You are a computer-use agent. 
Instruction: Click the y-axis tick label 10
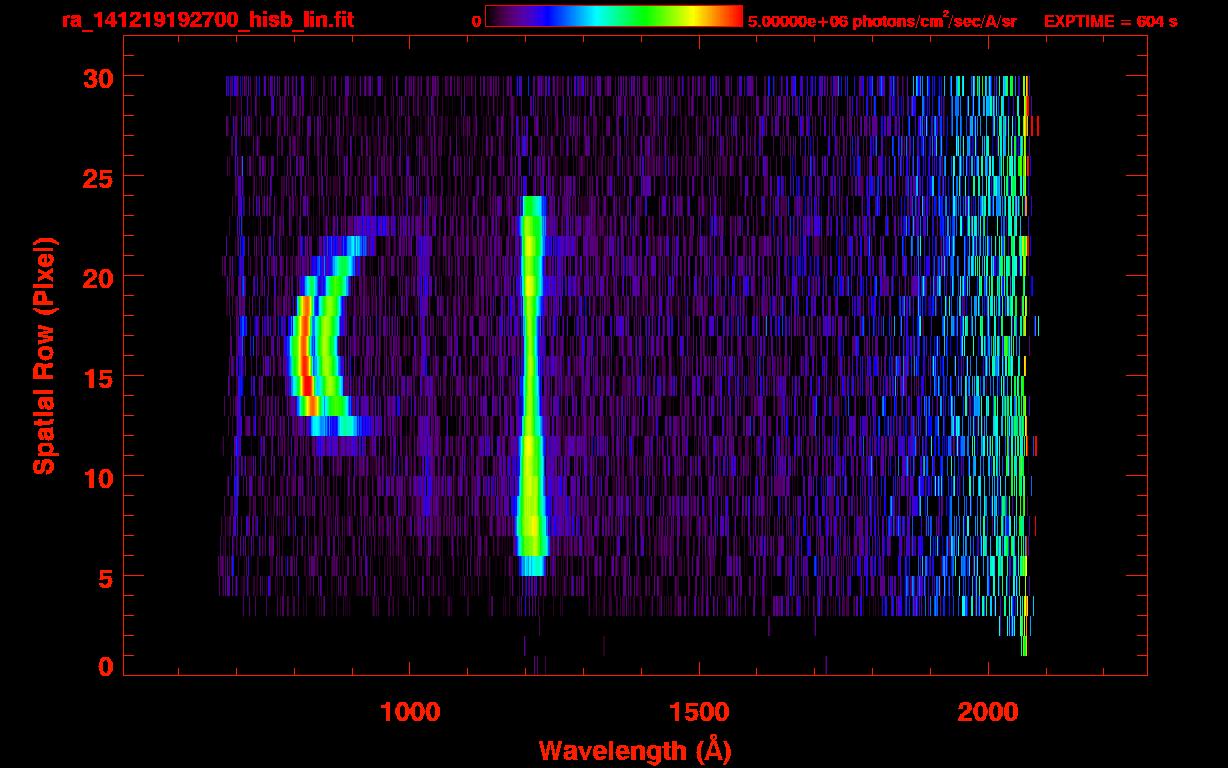pyautogui.click(x=96, y=477)
